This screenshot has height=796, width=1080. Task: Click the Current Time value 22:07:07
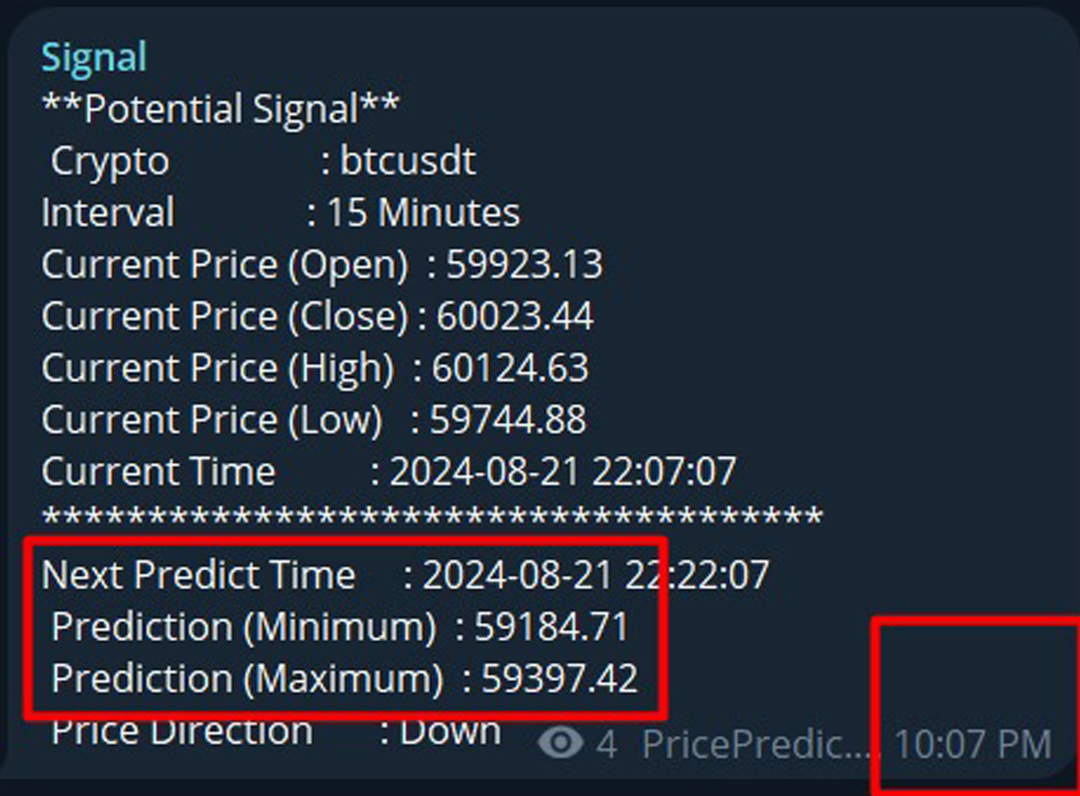pos(664,471)
